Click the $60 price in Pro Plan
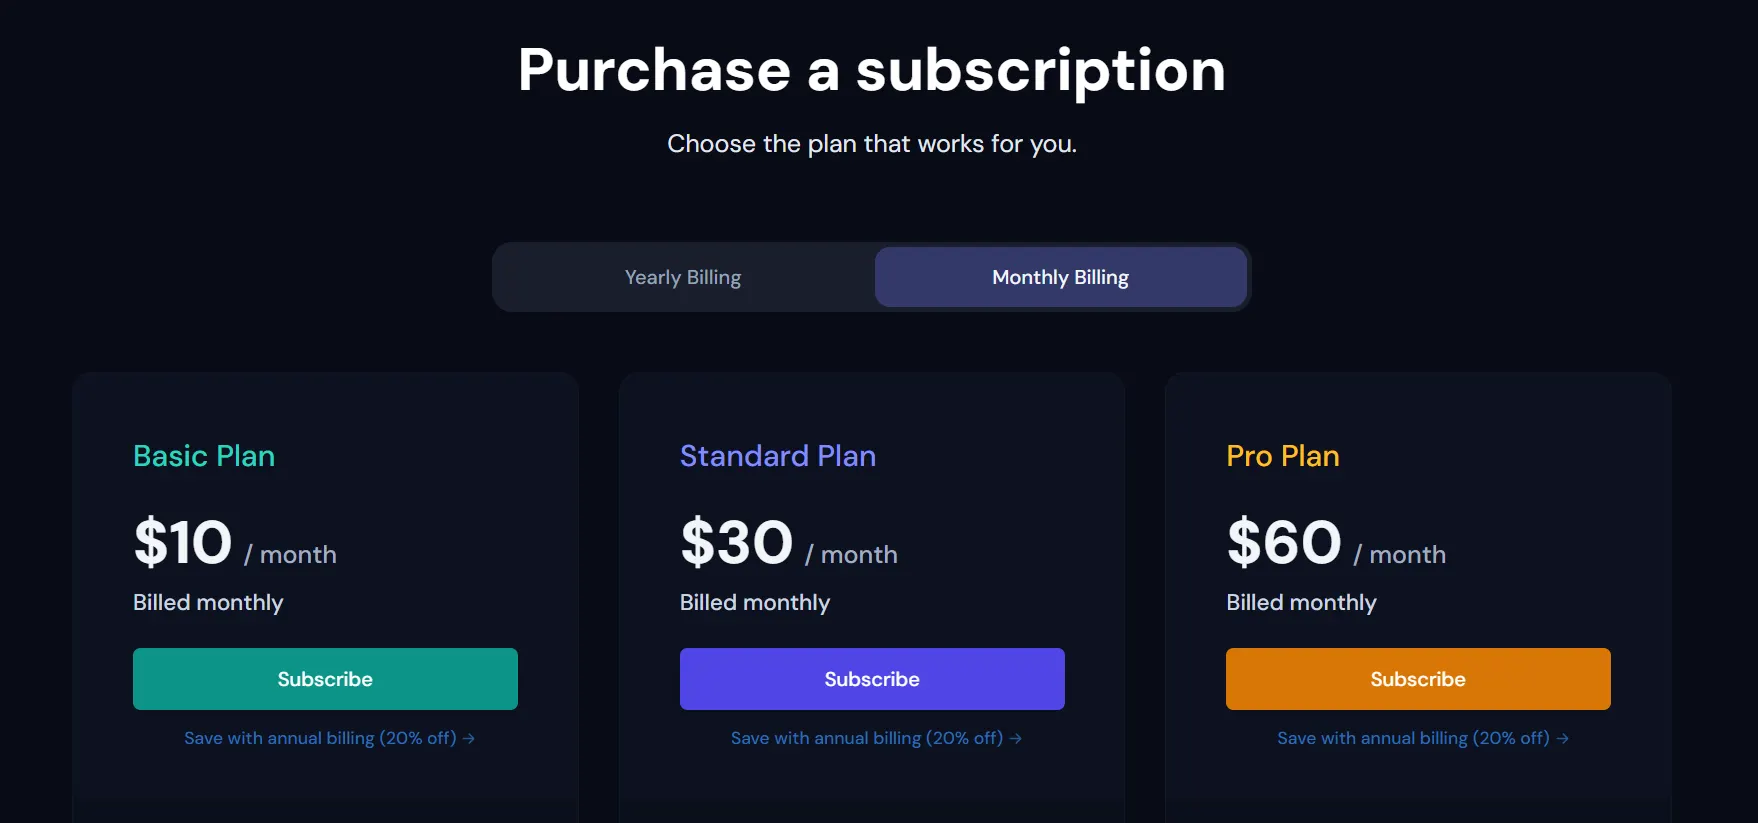Image resolution: width=1758 pixels, height=823 pixels. click(1284, 543)
